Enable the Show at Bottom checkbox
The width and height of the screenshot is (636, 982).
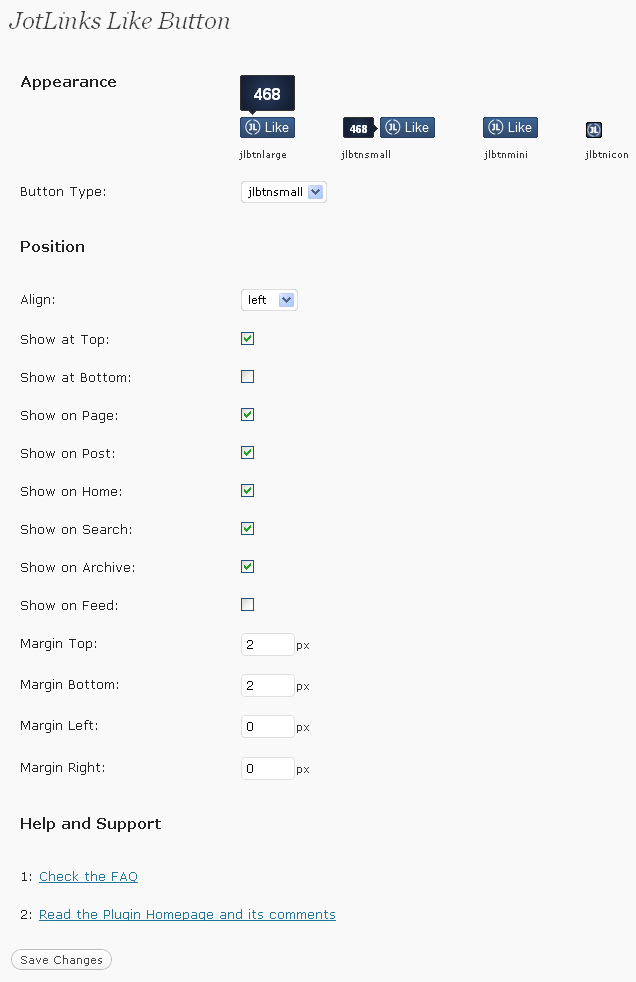247,376
